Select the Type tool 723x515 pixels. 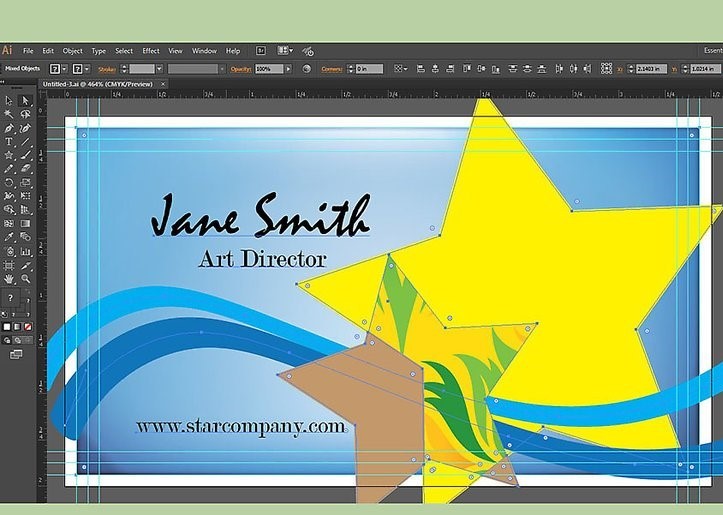click(x=9, y=142)
